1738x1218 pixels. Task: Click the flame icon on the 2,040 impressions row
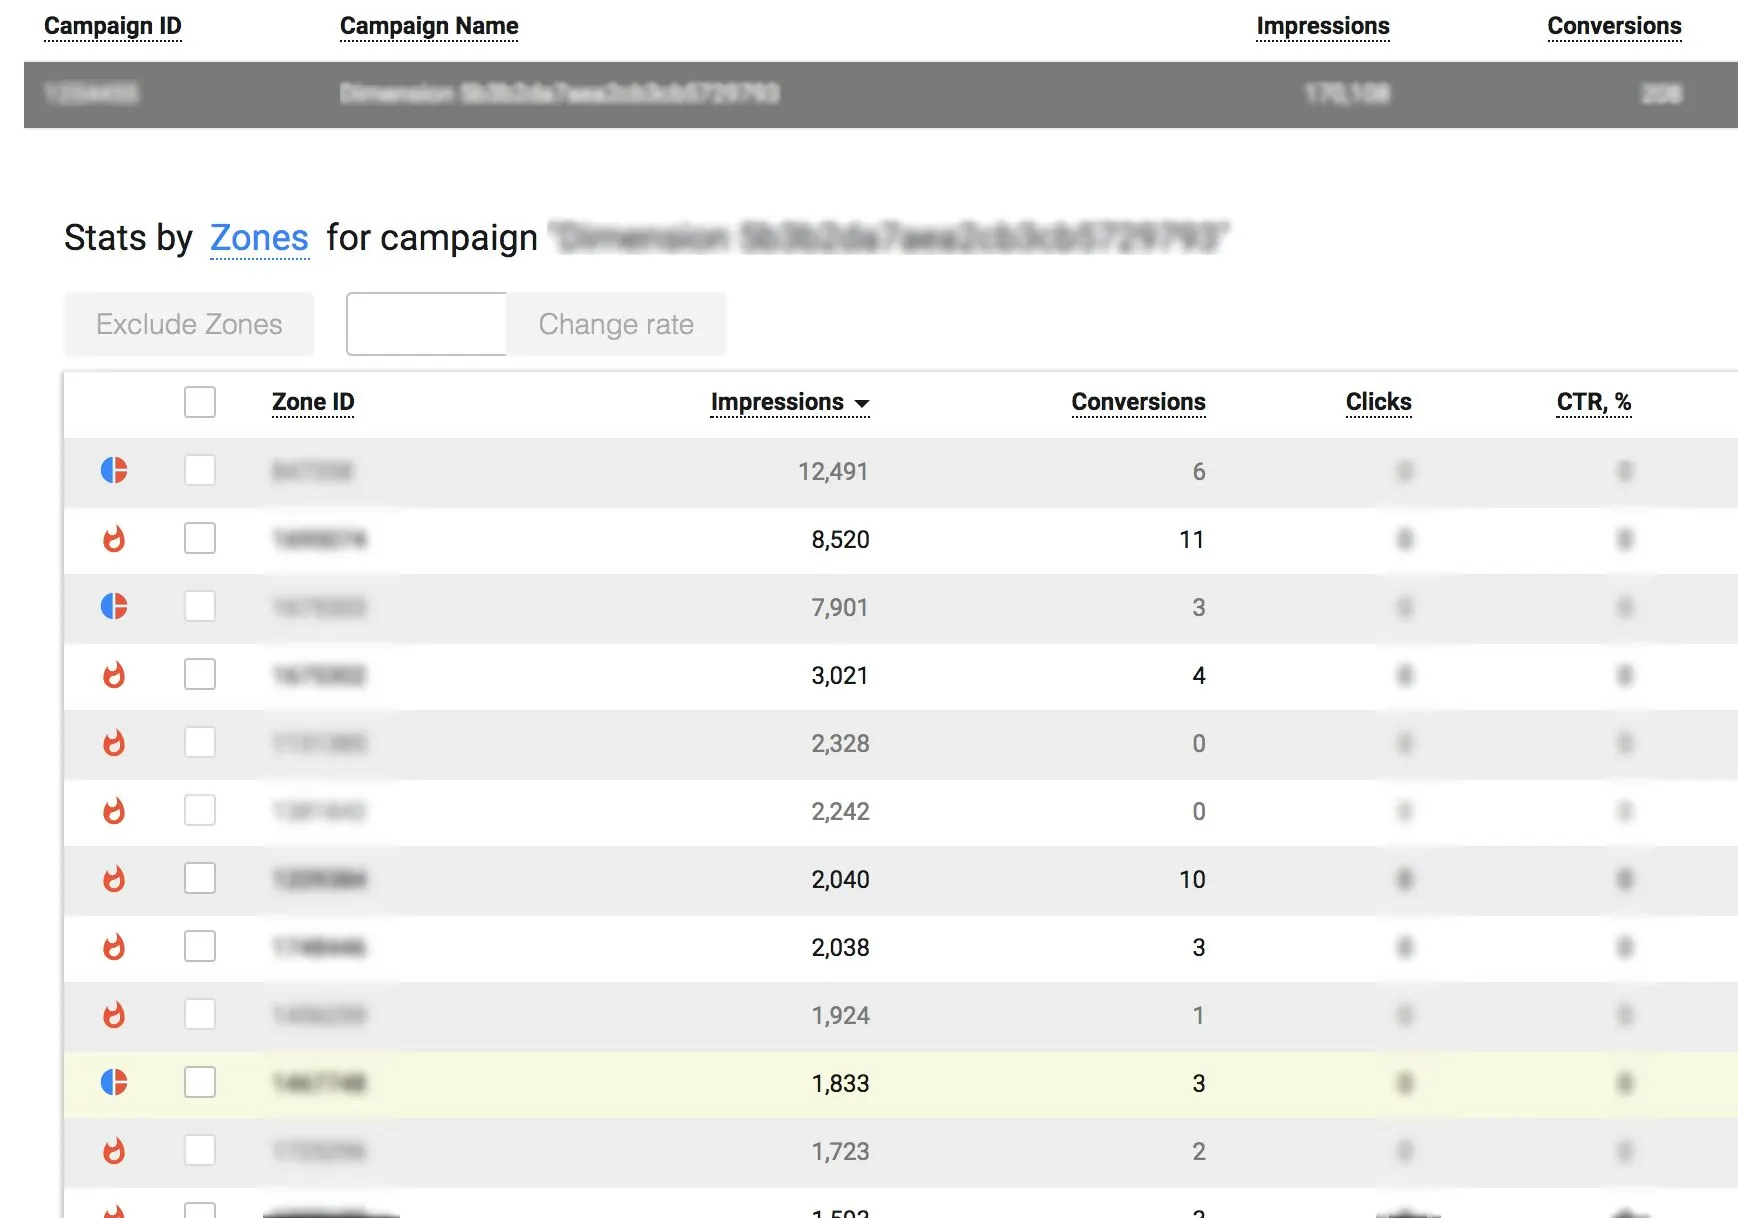[x=114, y=879]
